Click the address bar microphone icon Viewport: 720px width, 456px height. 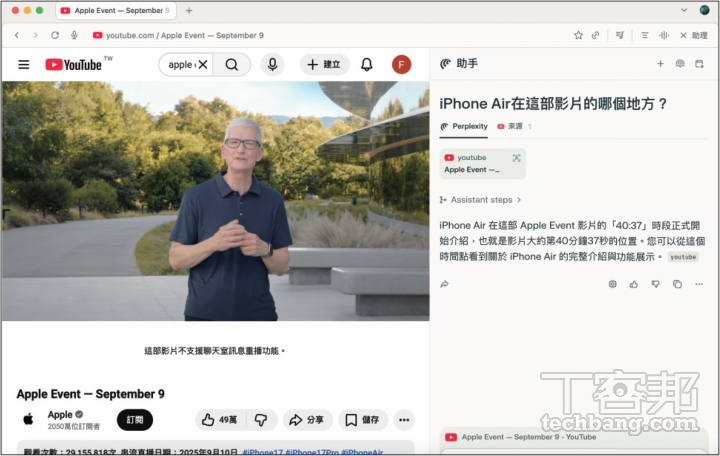tap(74, 35)
